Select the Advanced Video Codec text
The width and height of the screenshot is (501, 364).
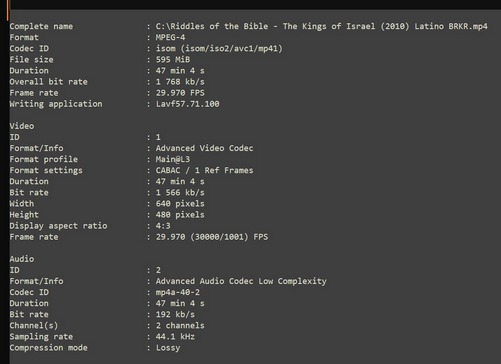pos(204,148)
